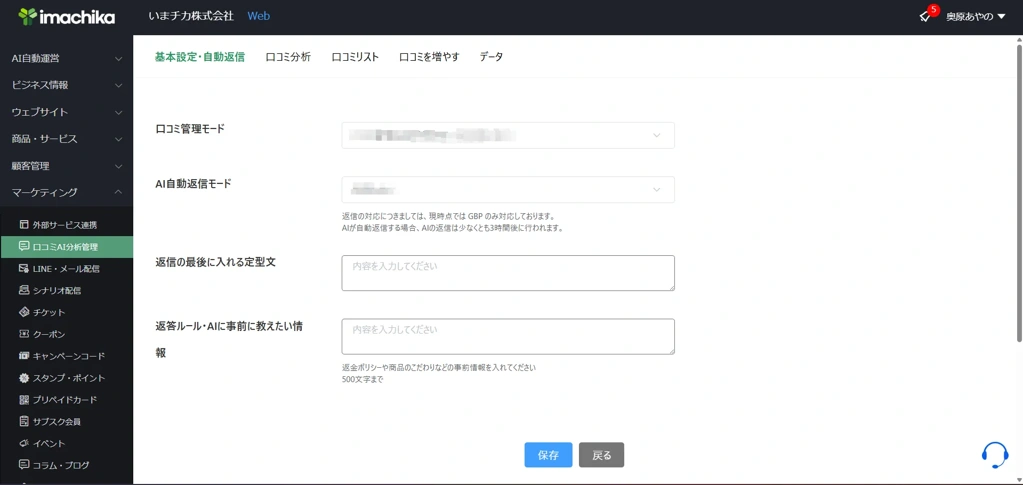Switch to the 基本設定・自動返信 tab
This screenshot has width=1023, height=485.
tap(200, 57)
